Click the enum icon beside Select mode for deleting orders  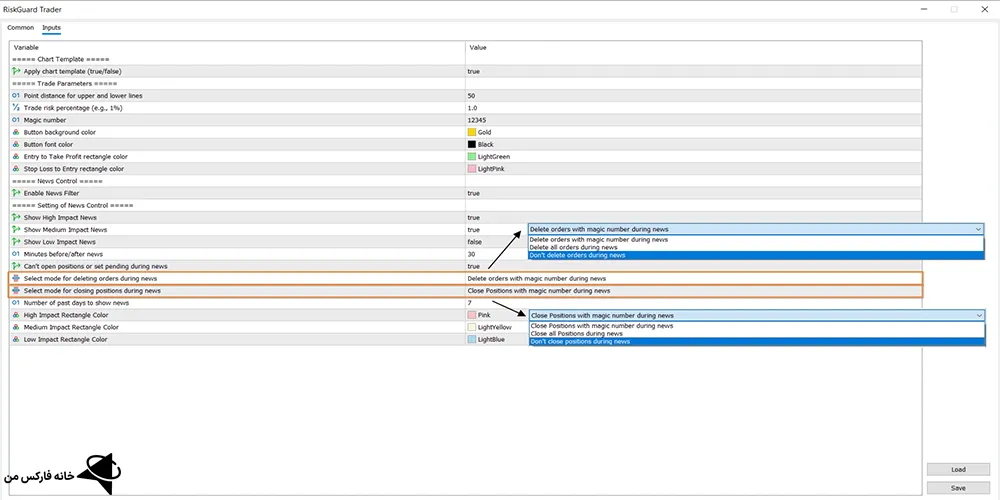click(x=16, y=279)
